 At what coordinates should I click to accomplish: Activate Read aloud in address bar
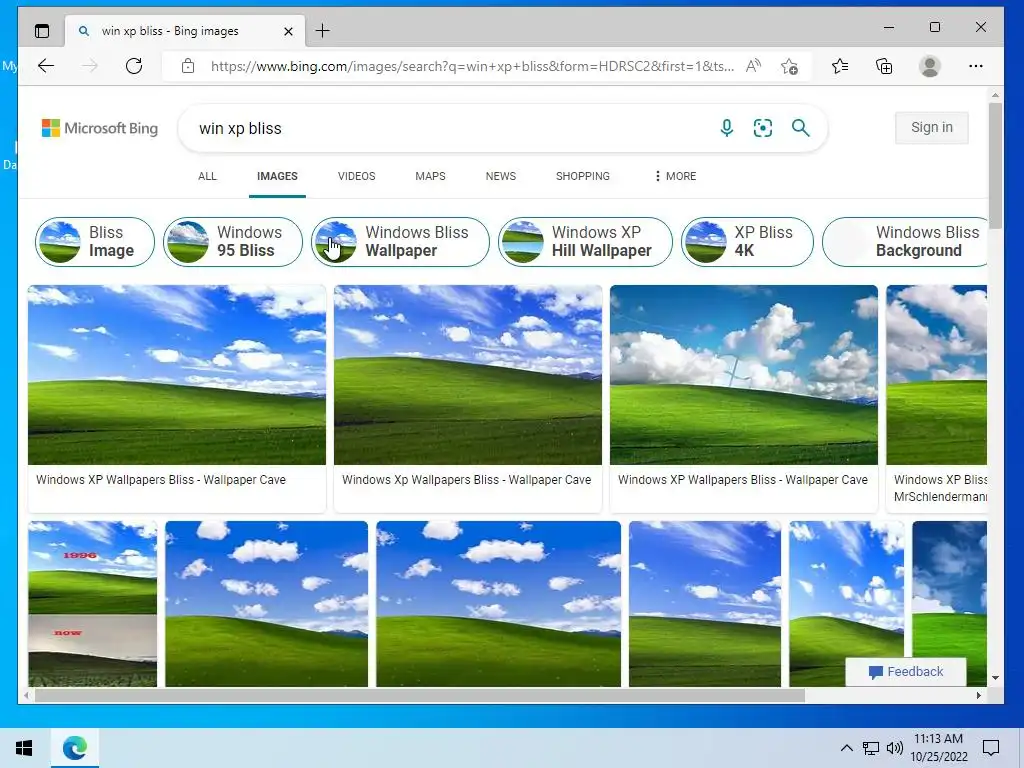[753, 66]
